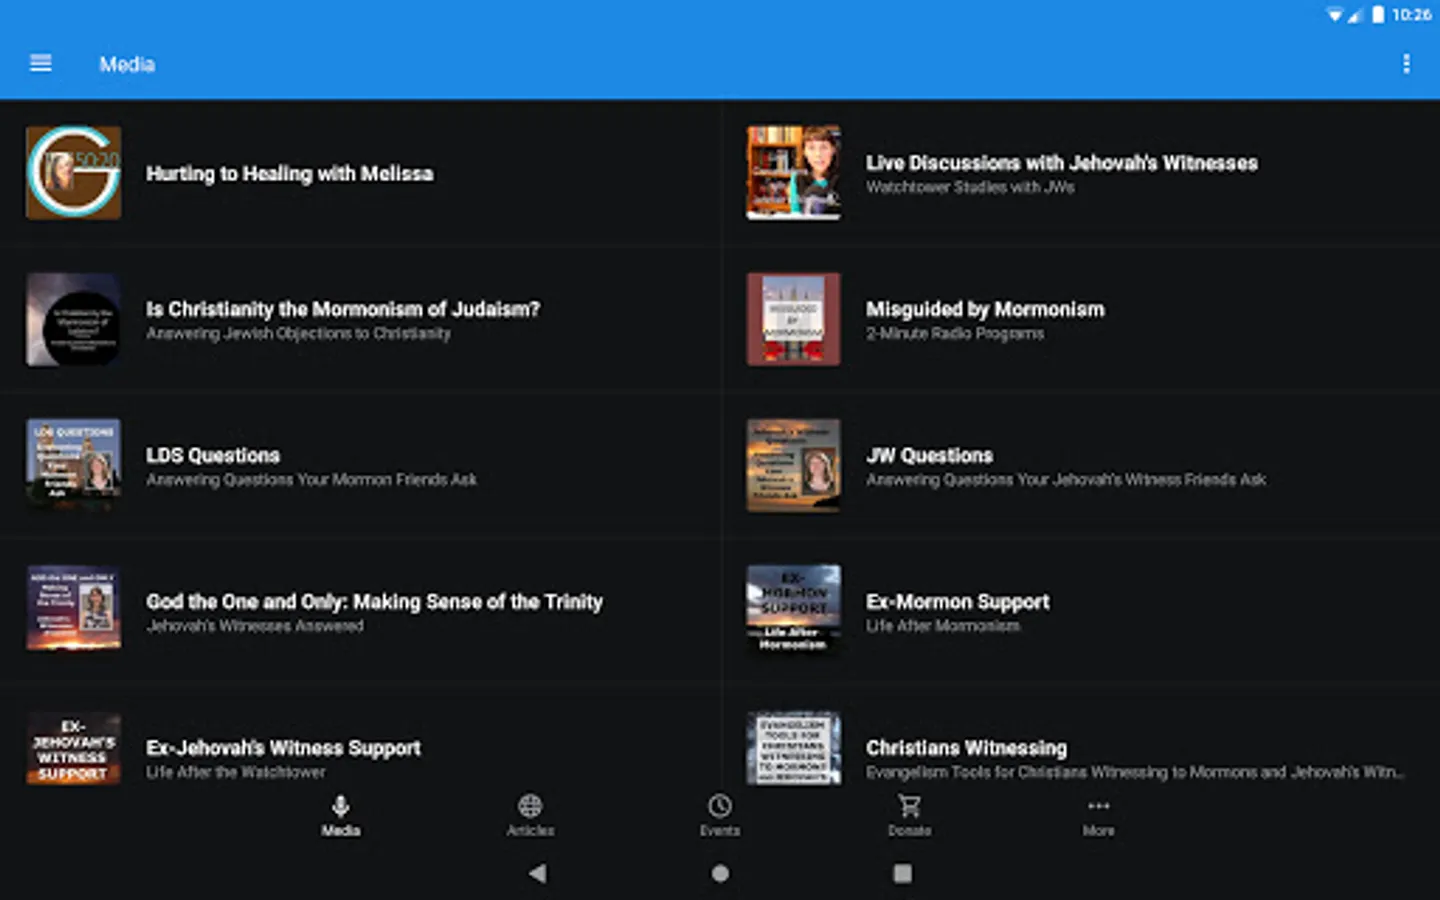Check the battery status icon
The width and height of the screenshot is (1440, 900).
1378,14
